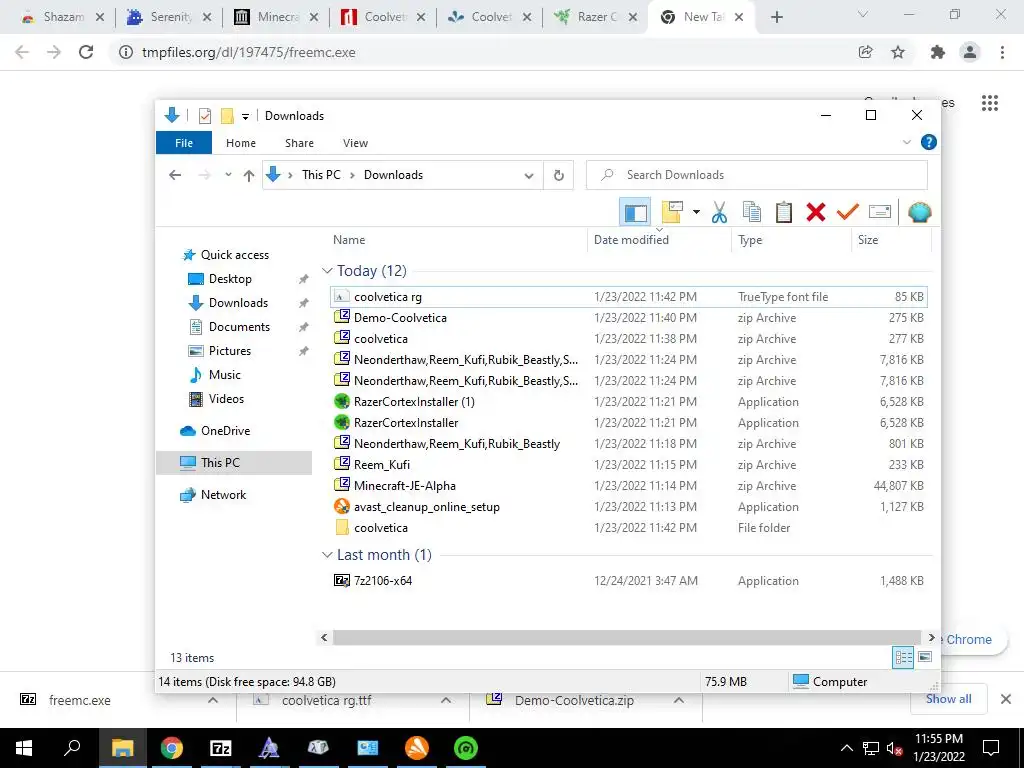
Task: Click the Paste clipboard icon
Action: coord(784,212)
